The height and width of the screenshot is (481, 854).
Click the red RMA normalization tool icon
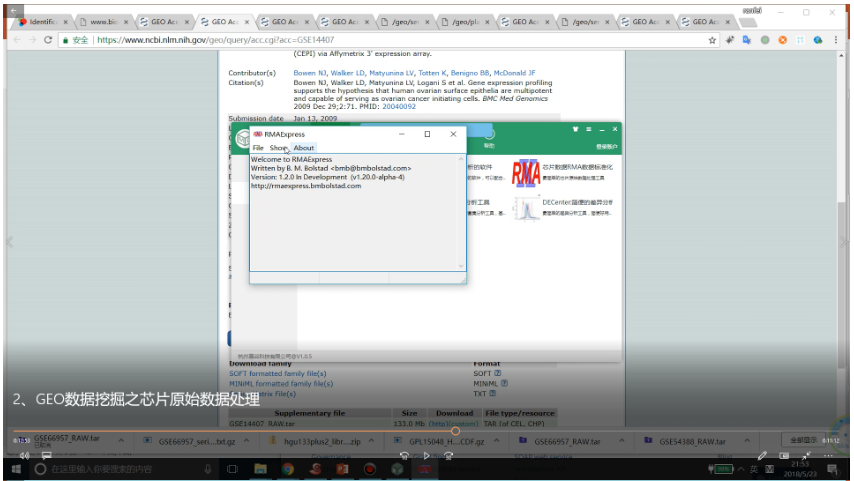pos(526,173)
